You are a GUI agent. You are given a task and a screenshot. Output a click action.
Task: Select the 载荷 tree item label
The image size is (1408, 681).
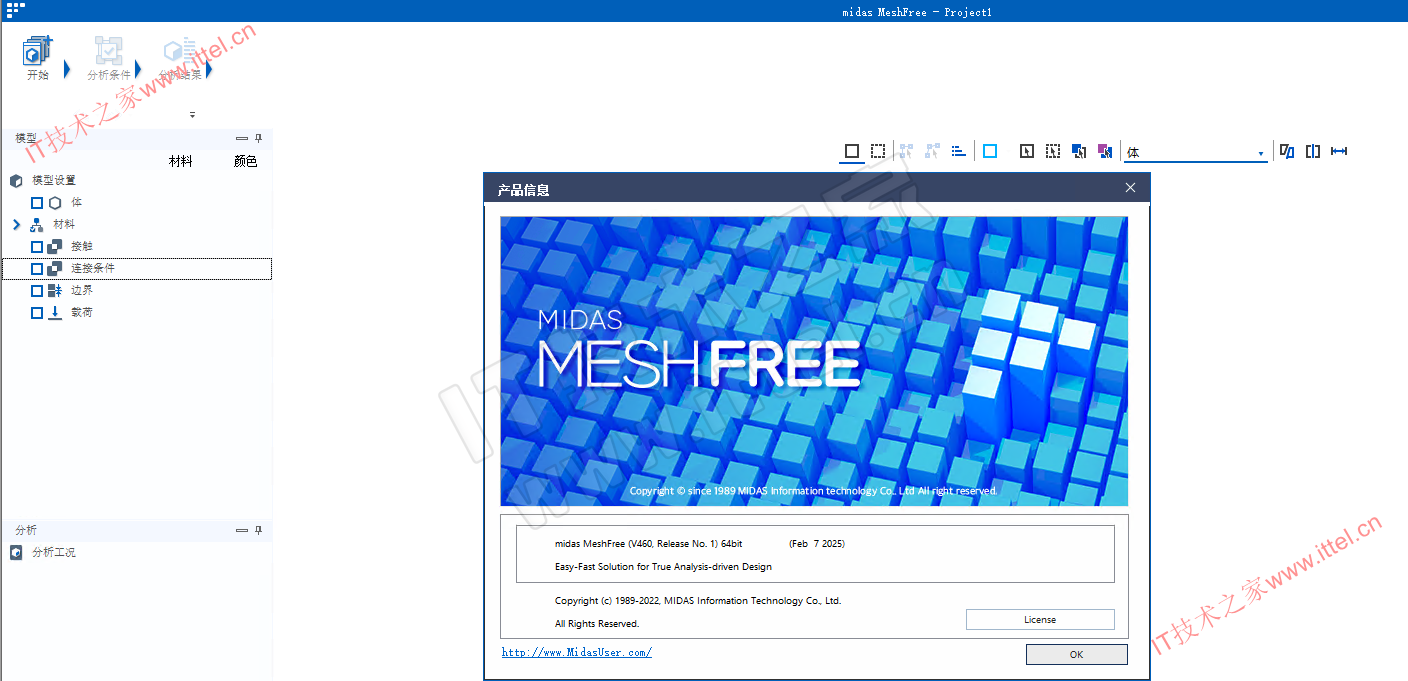tap(82, 313)
